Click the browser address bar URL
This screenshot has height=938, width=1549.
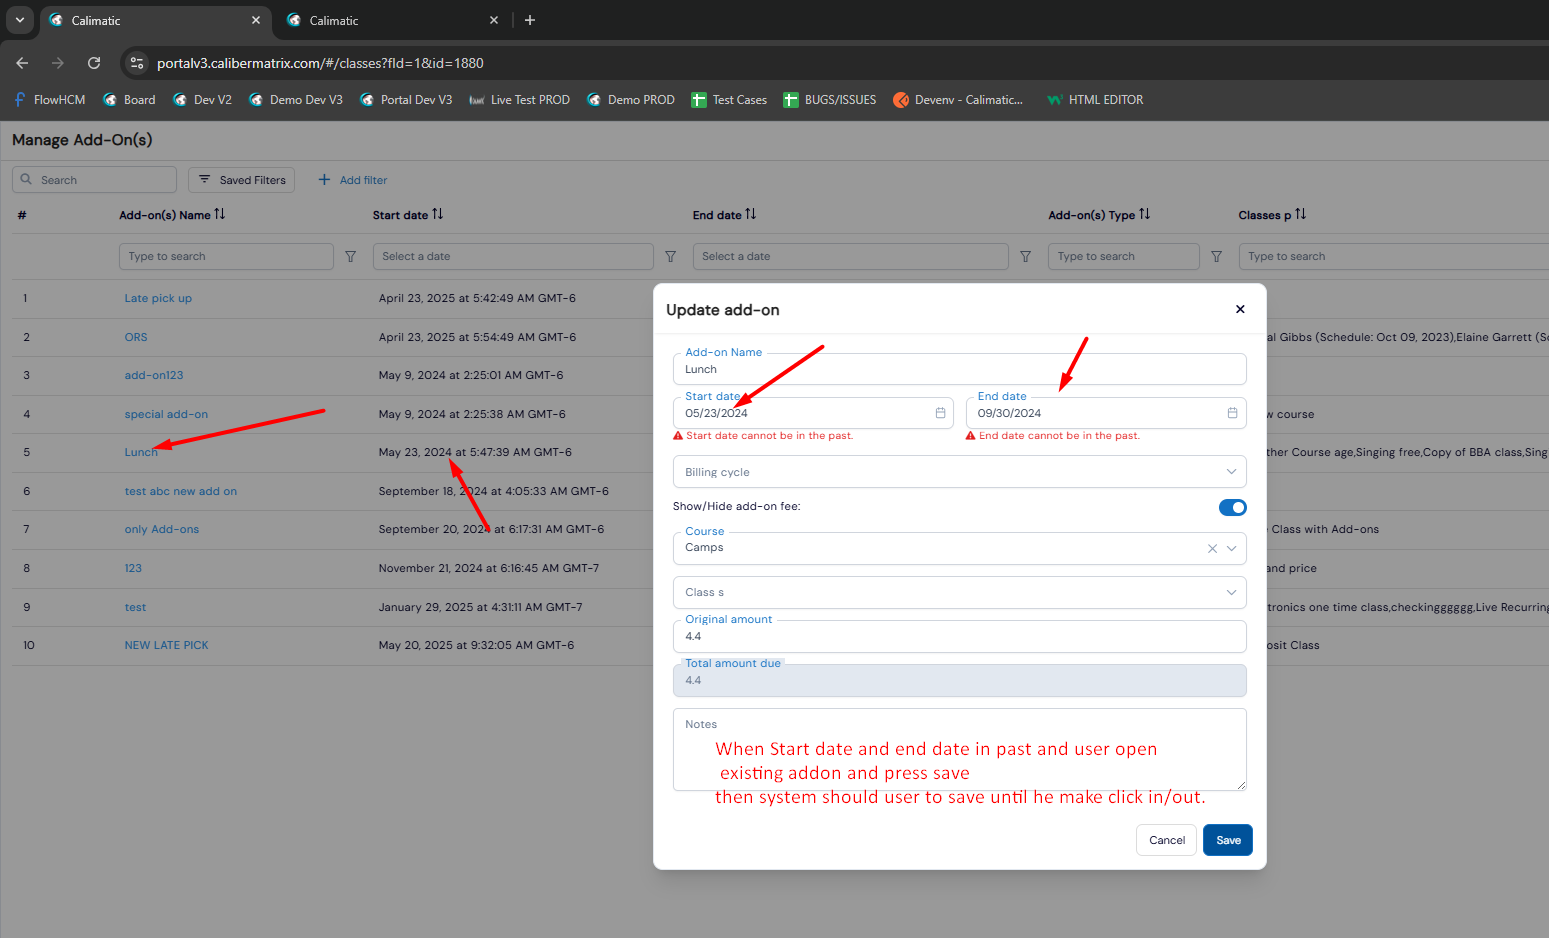click(320, 63)
